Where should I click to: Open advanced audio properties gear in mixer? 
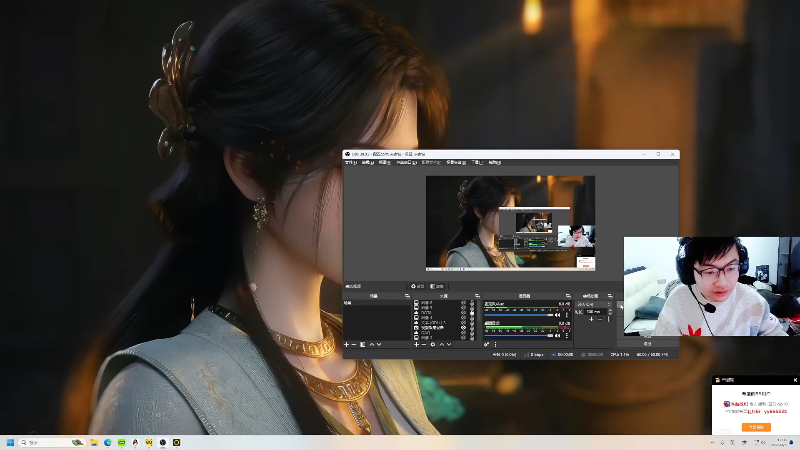pyautogui.click(x=486, y=344)
